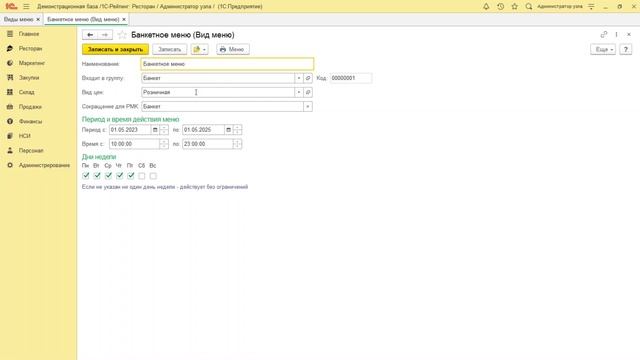Open history clock icon
This screenshot has width=640, height=360.
click(500, 7)
